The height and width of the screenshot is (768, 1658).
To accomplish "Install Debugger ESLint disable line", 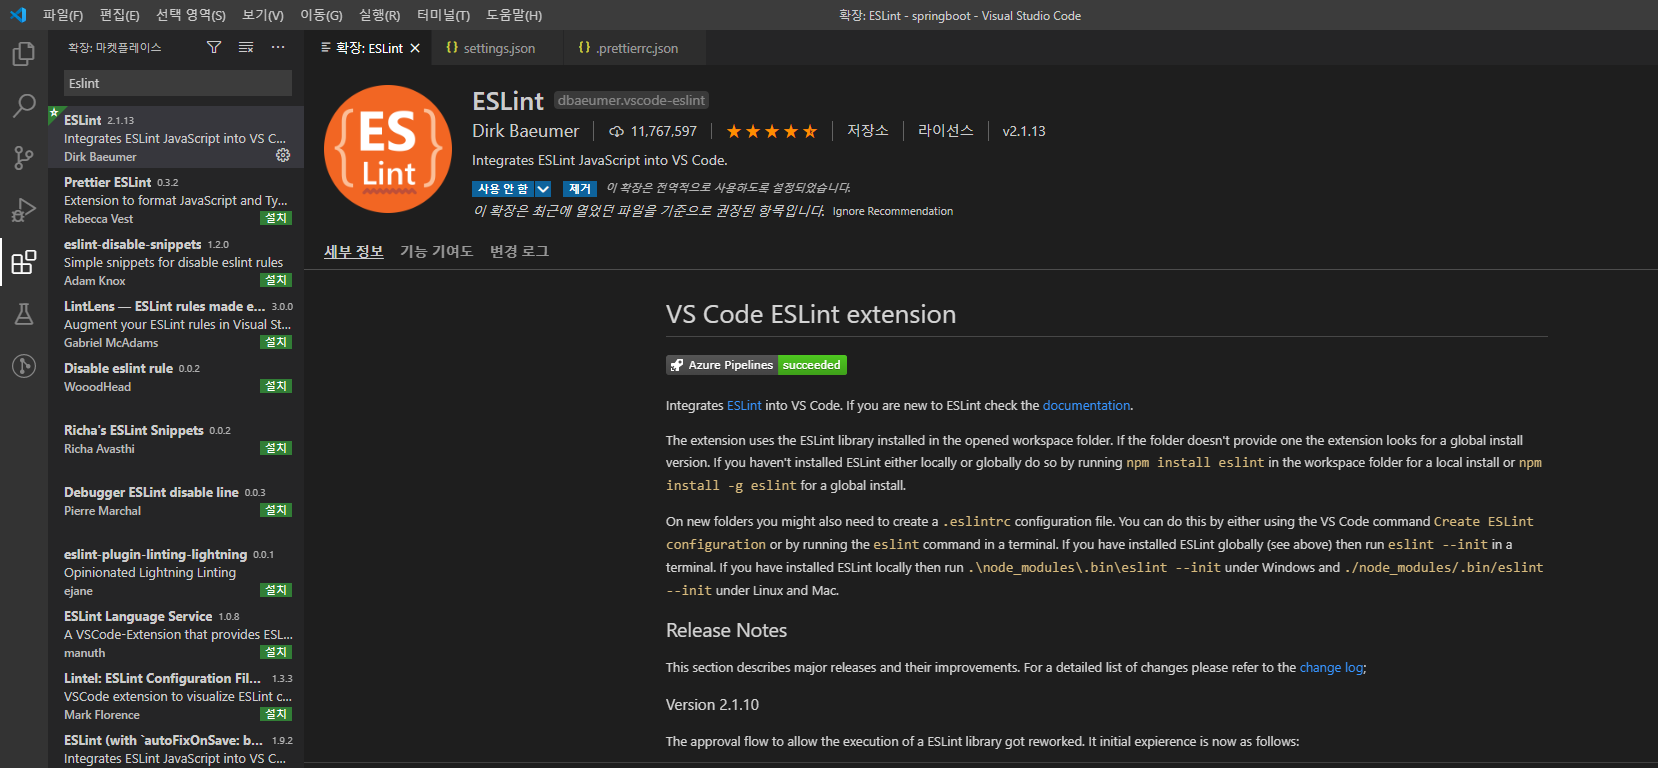I will point(276,510).
